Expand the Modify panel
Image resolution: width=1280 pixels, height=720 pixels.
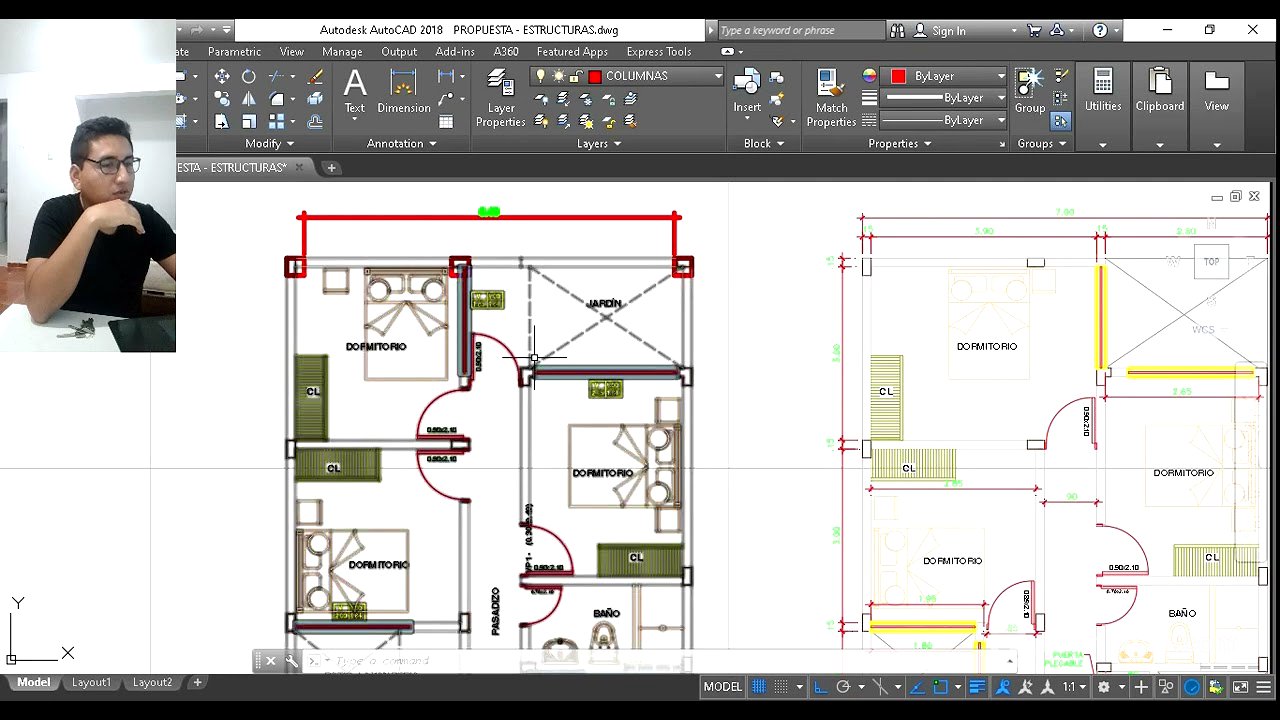pyautogui.click(x=270, y=144)
